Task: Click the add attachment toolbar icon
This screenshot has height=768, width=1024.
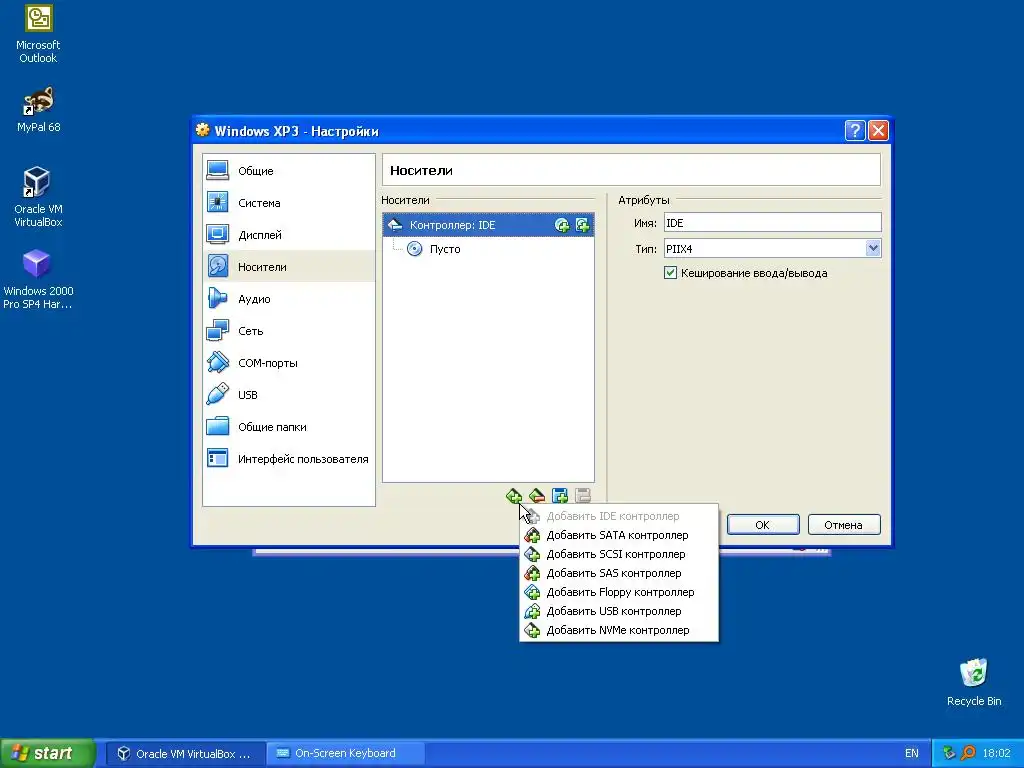Action: click(560, 496)
